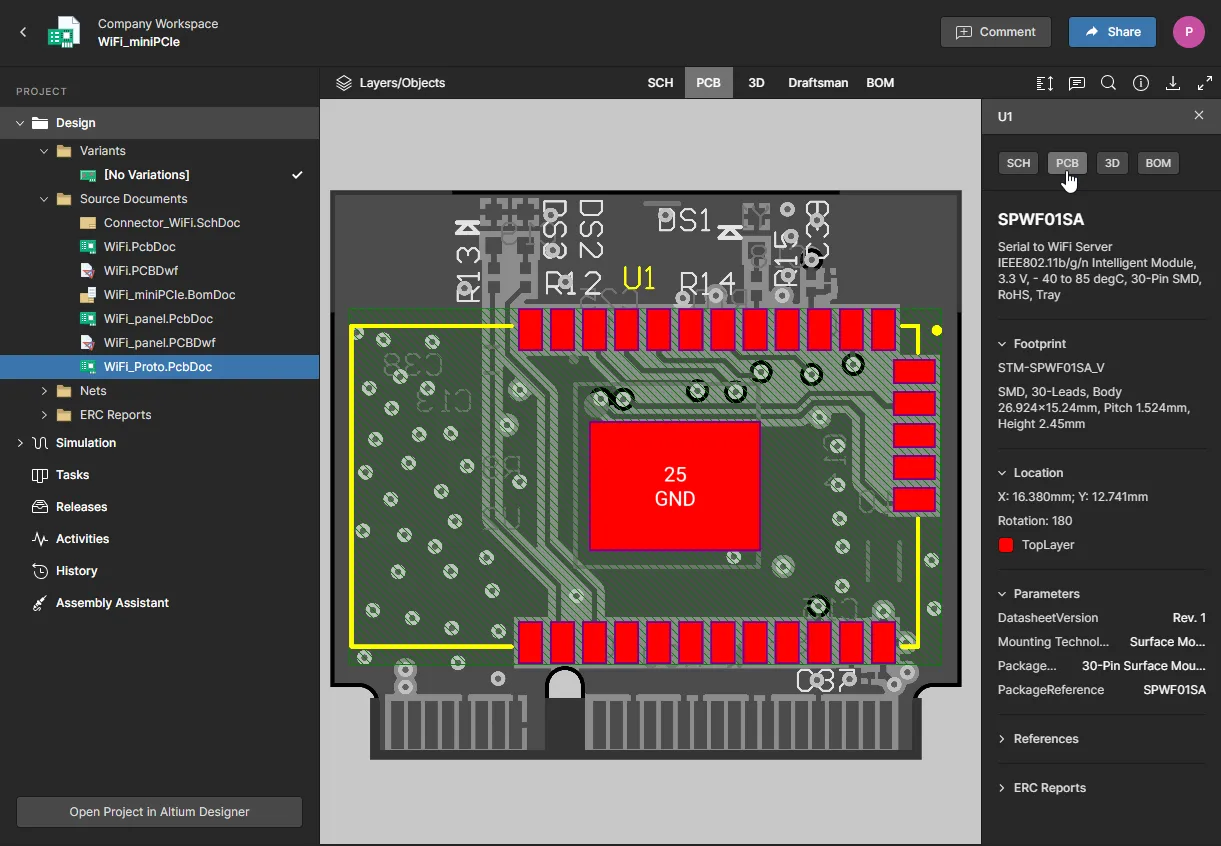1221x846 pixels.
Task: Open the info panel icon
Action: [1140, 83]
